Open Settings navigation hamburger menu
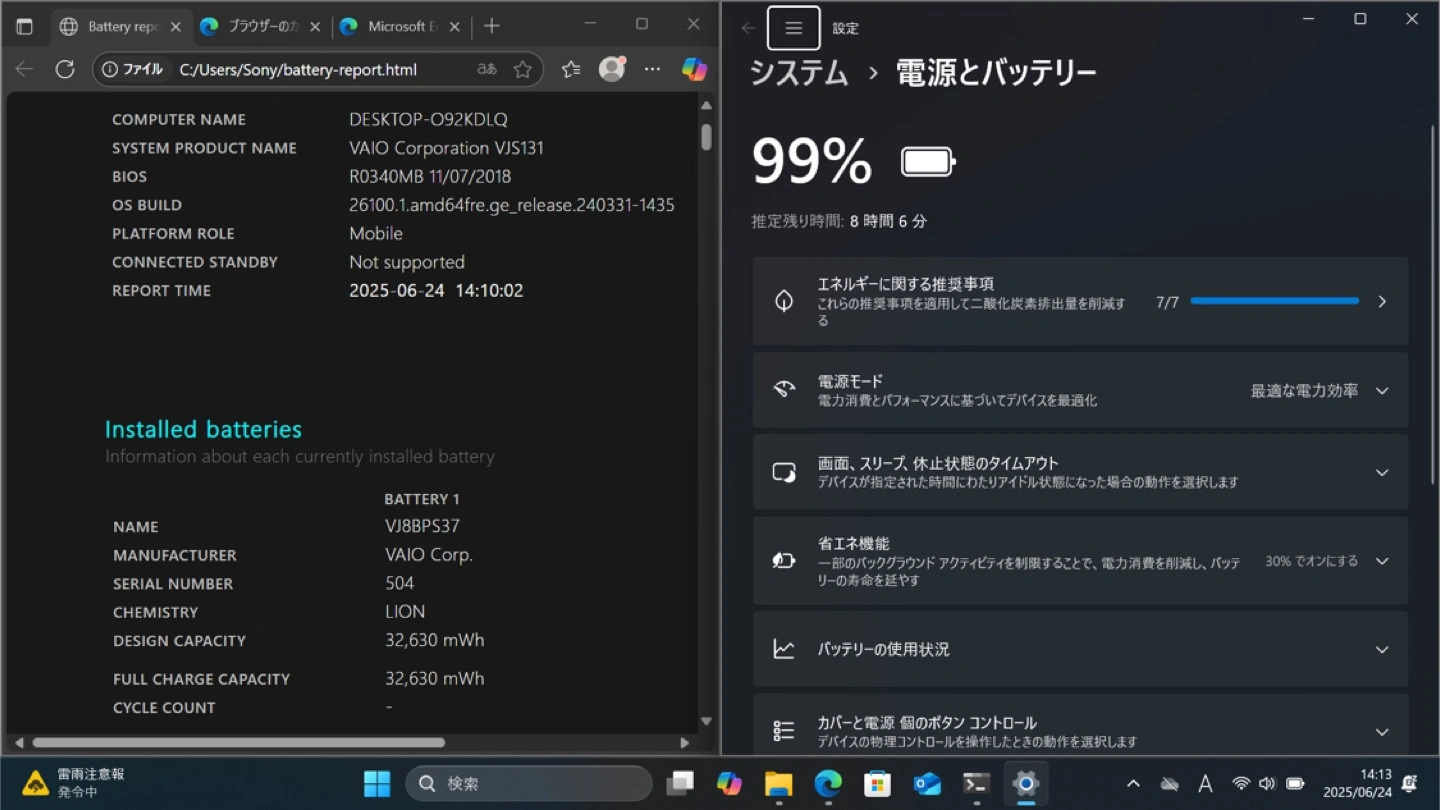 794,28
